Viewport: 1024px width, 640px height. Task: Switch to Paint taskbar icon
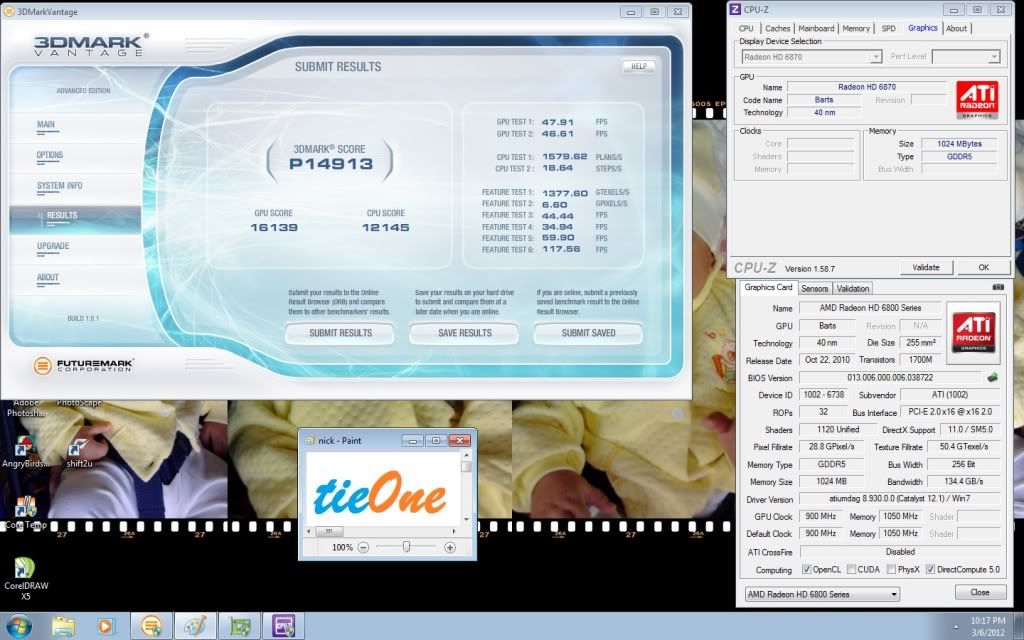(x=195, y=626)
